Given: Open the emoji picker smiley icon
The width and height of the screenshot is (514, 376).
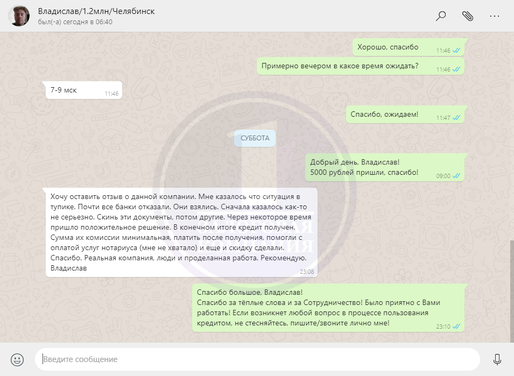Looking at the screenshot, I should point(17,359).
